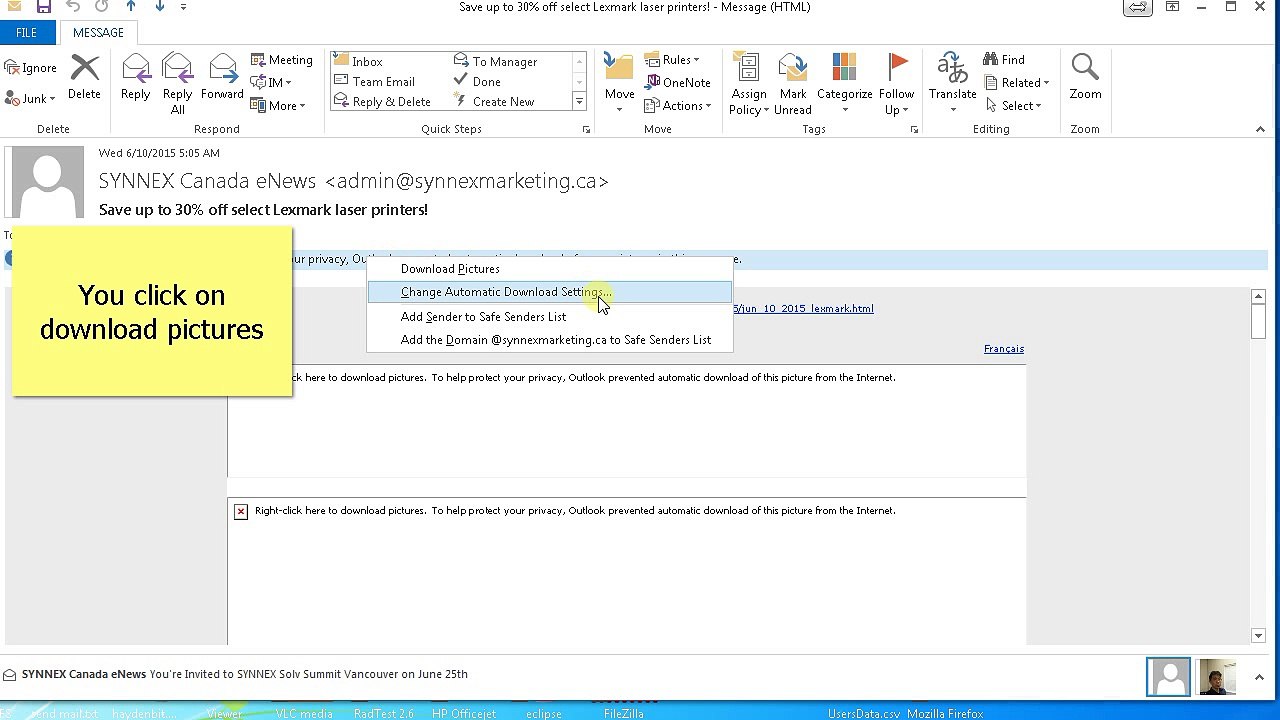Image resolution: width=1280 pixels, height=720 pixels.
Task: Click the sender's contact photo in people pane
Action: click(1168, 677)
